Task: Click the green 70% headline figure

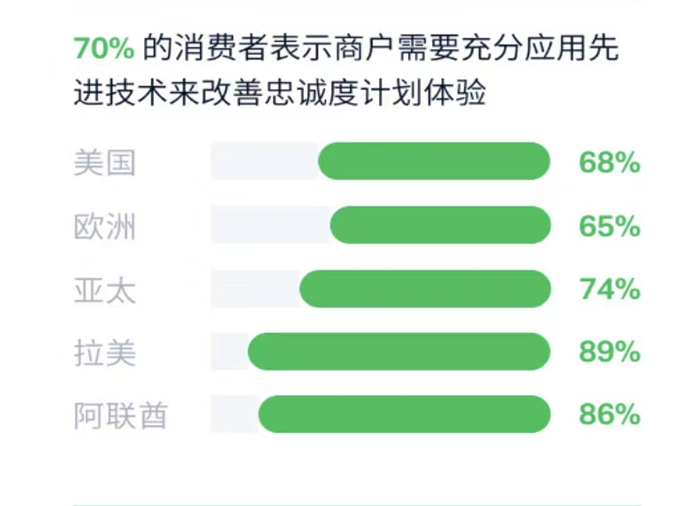Action: point(104,49)
